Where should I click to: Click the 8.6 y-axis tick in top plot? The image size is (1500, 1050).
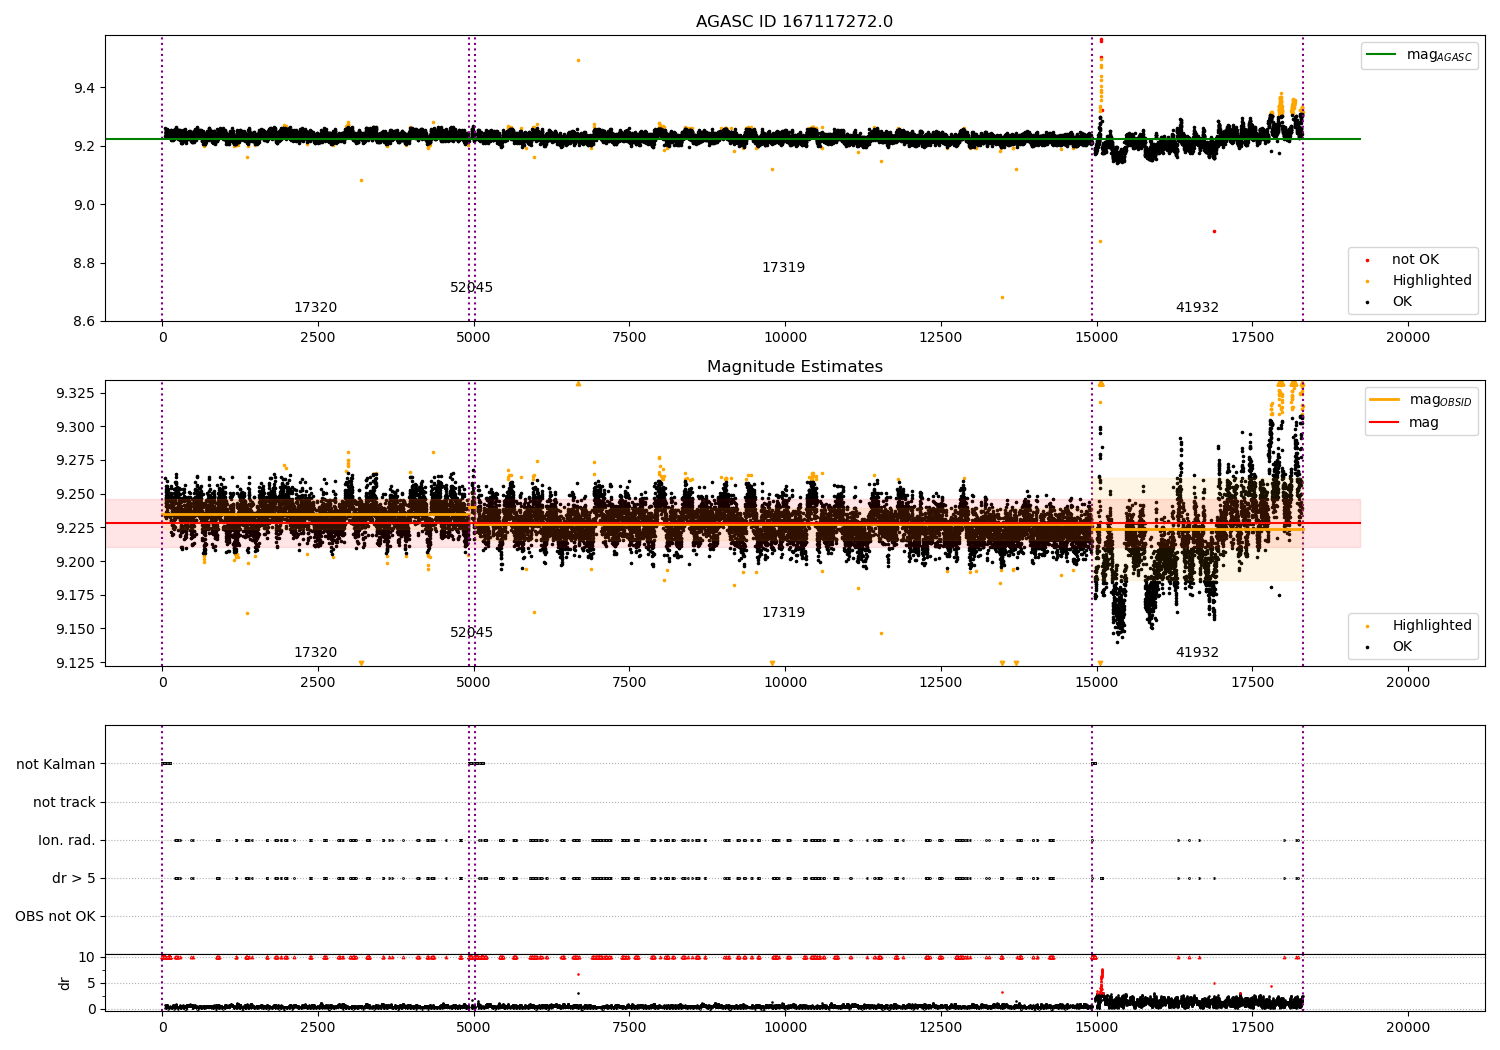click(84, 322)
